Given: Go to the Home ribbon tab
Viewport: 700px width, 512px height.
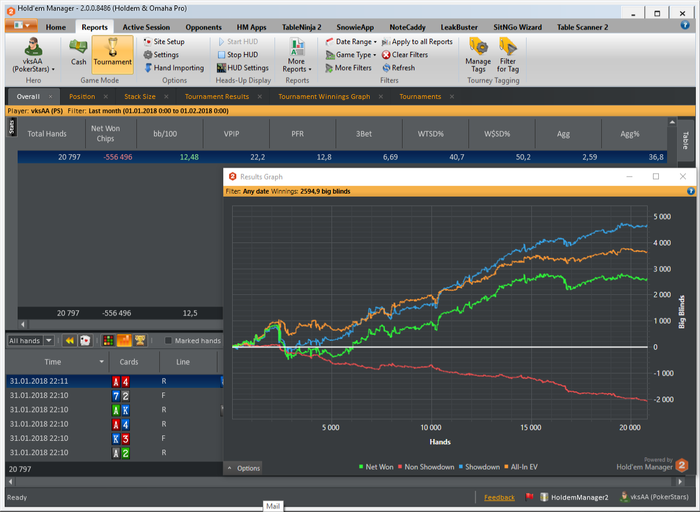Looking at the screenshot, I should (x=55, y=27).
